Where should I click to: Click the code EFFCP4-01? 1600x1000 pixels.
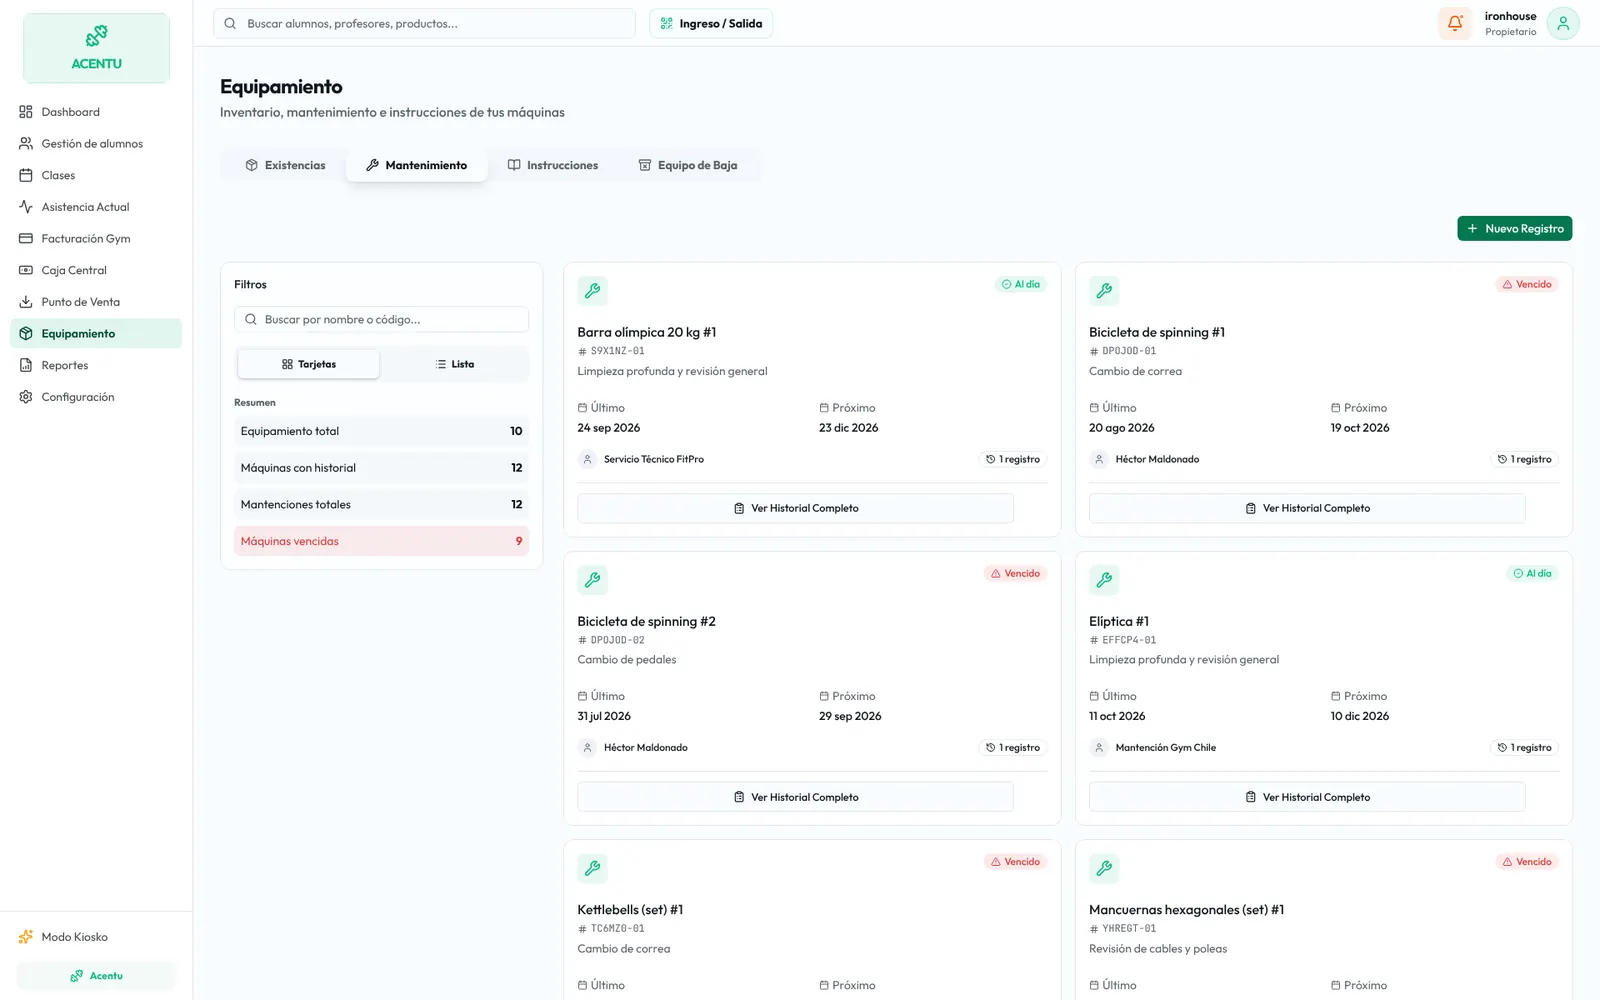click(1129, 640)
